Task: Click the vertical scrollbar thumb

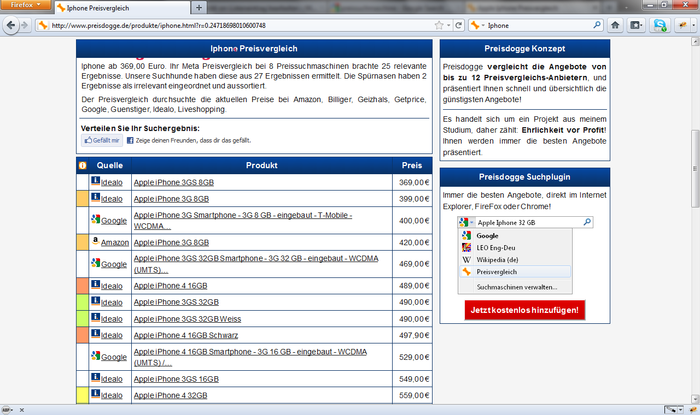Action: click(x=695, y=169)
